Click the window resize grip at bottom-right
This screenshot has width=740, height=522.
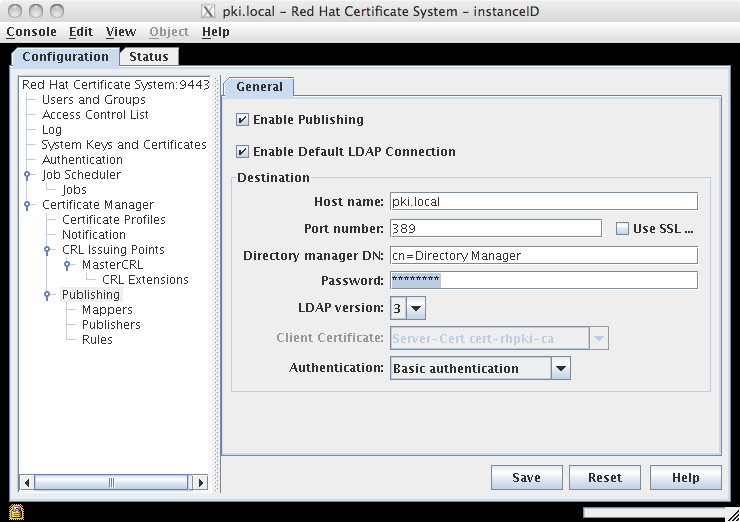point(733,515)
